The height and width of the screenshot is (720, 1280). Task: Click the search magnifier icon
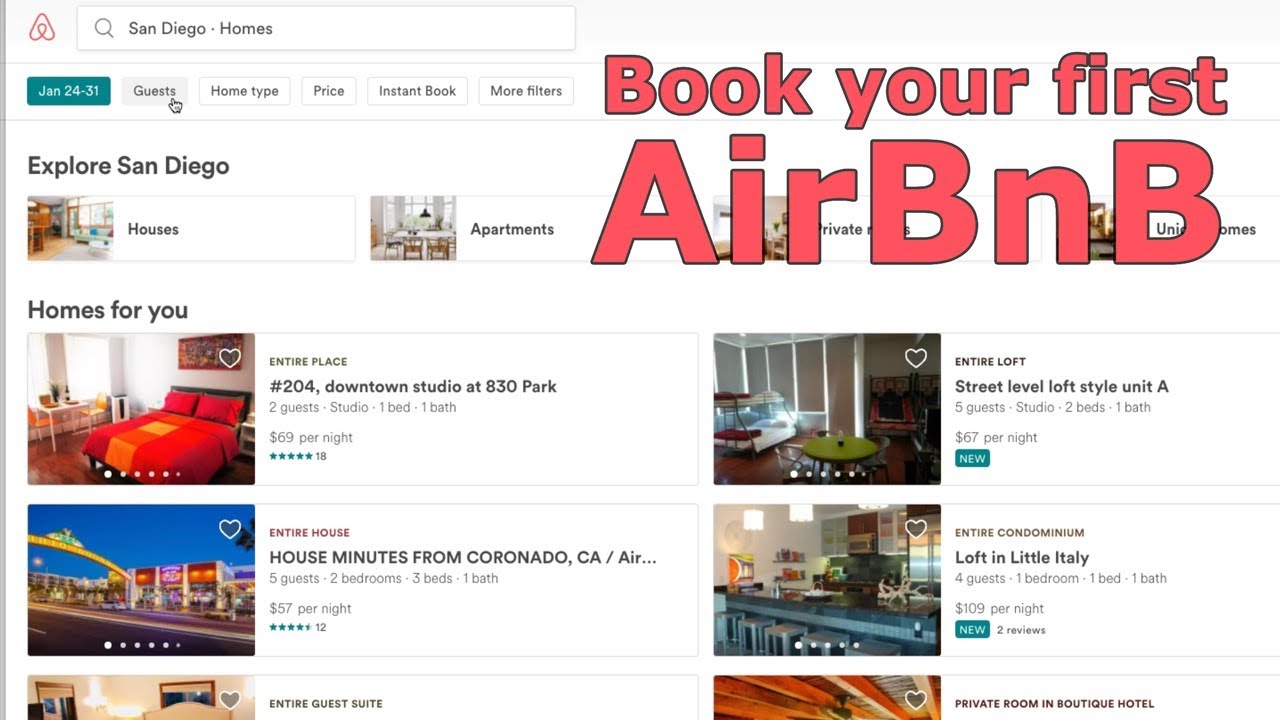(x=104, y=28)
